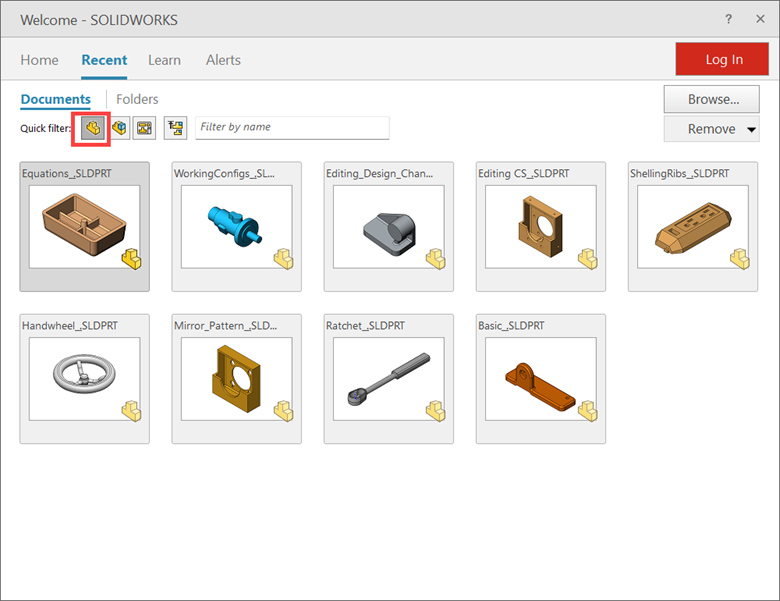
Task: Click the Basic_.SLDPRT file name
Action: pyautogui.click(x=511, y=326)
